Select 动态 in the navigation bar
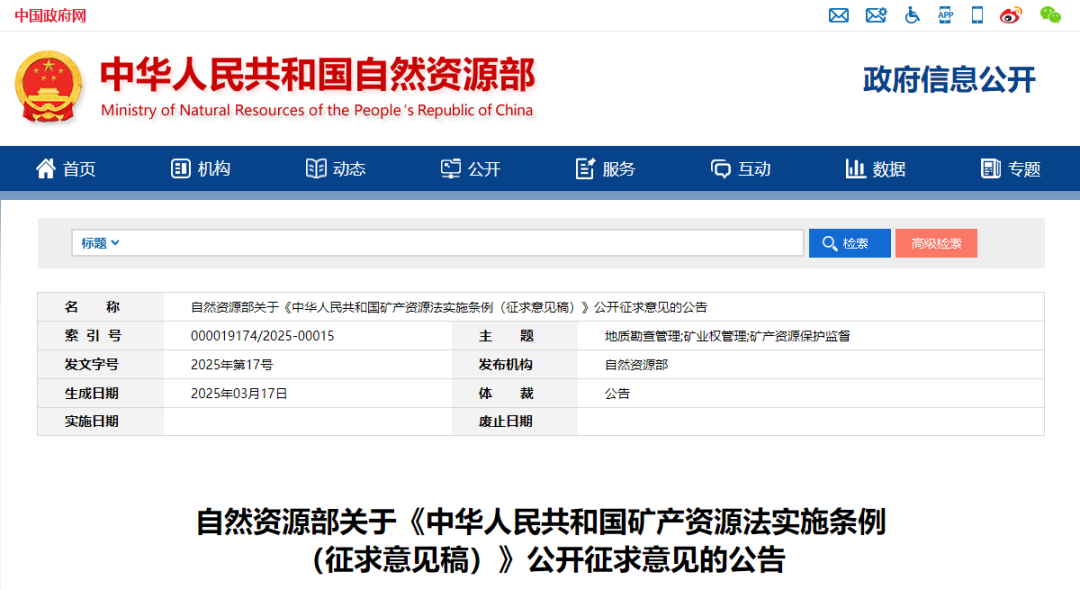 336,169
